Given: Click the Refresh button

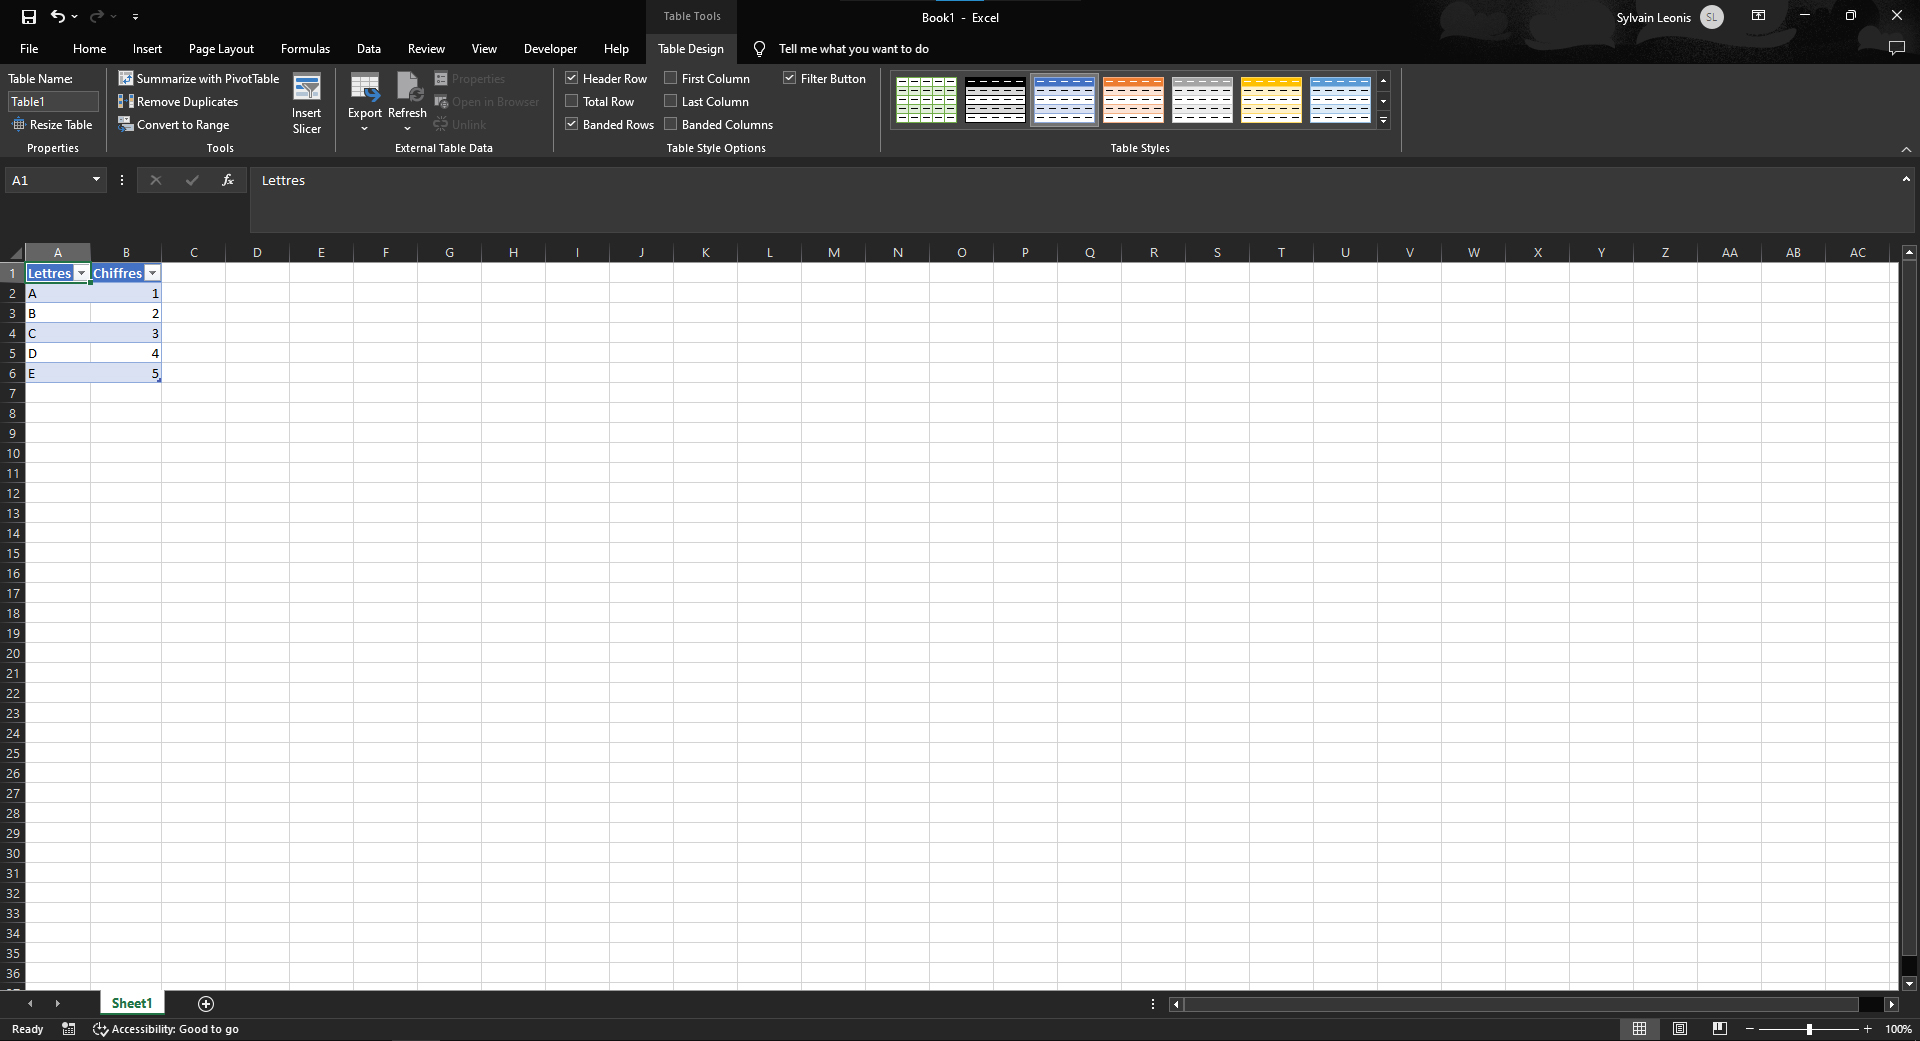Looking at the screenshot, I should 407,102.
